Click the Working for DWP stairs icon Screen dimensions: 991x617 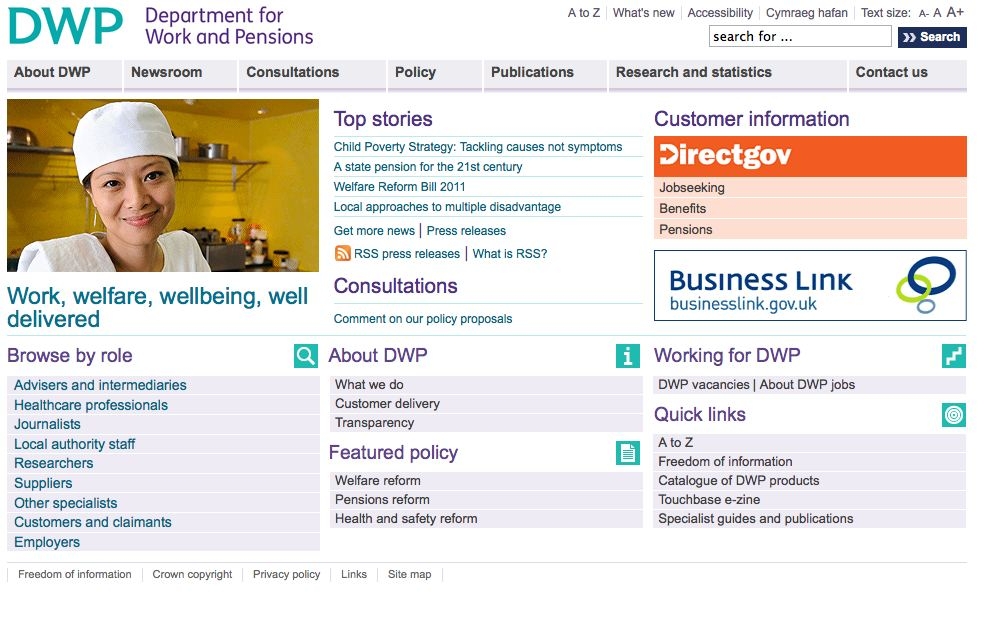(954, 356)
